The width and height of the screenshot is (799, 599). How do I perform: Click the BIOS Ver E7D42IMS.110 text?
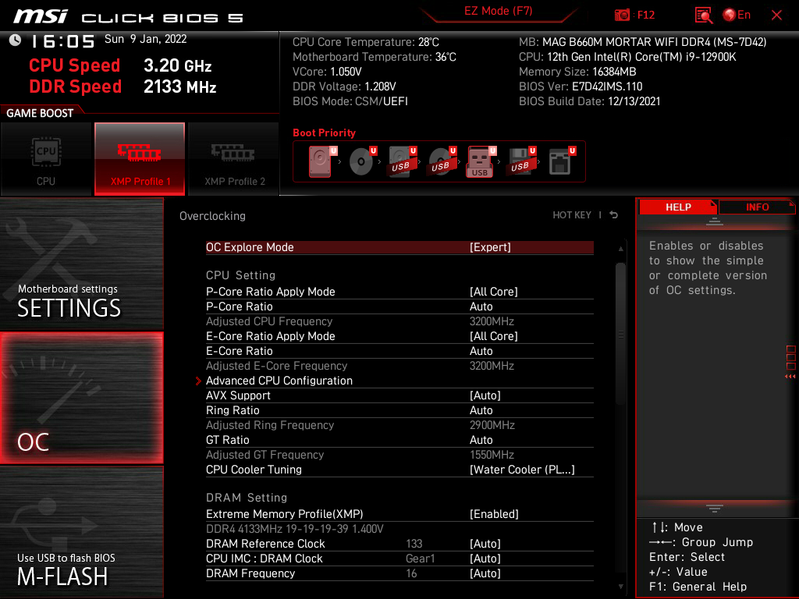[580, 87]
